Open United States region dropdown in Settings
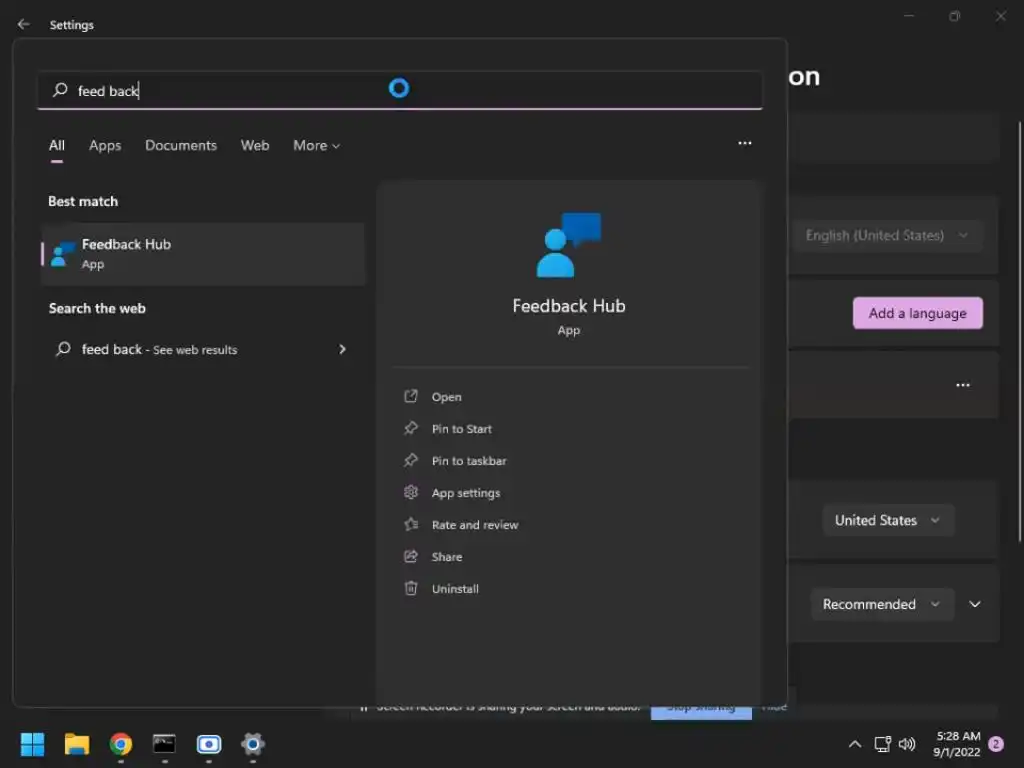 (x=888, y=520)
